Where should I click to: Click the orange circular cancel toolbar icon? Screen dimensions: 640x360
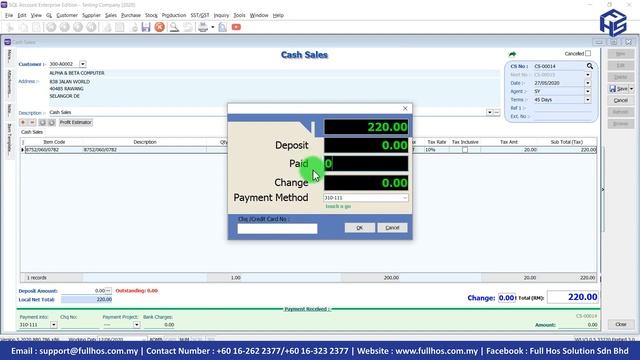[160, 27]
